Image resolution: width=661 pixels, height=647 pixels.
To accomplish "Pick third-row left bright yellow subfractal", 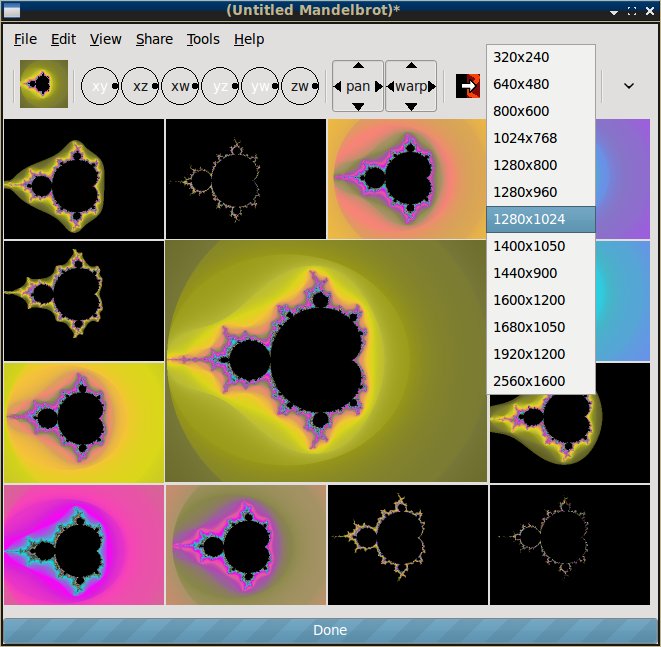I will (84, 423).
